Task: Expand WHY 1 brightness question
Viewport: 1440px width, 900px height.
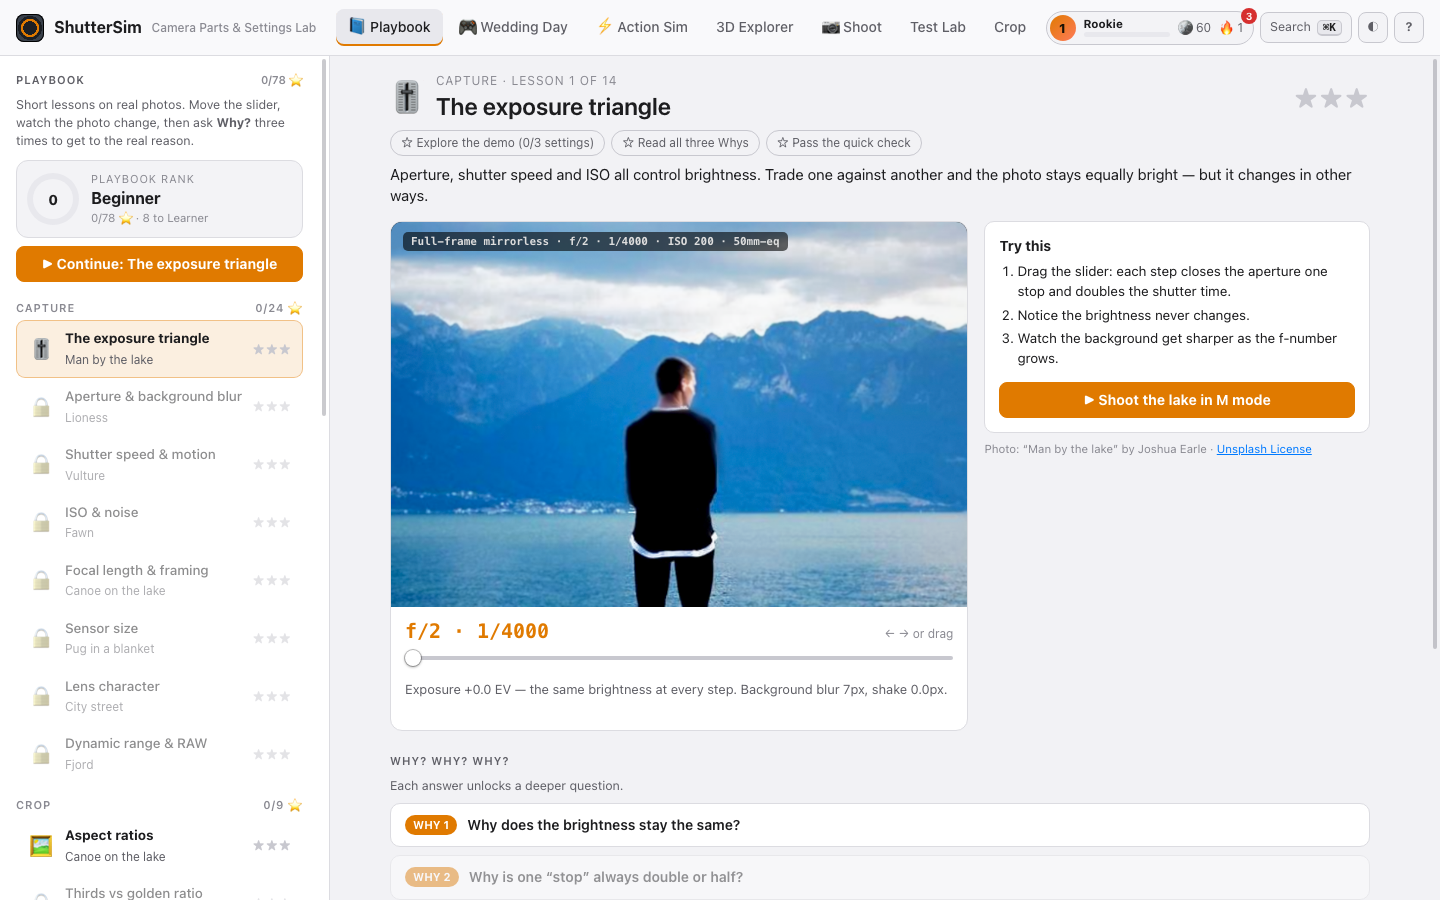Action: pyautogui.click(x=879, y=825)
